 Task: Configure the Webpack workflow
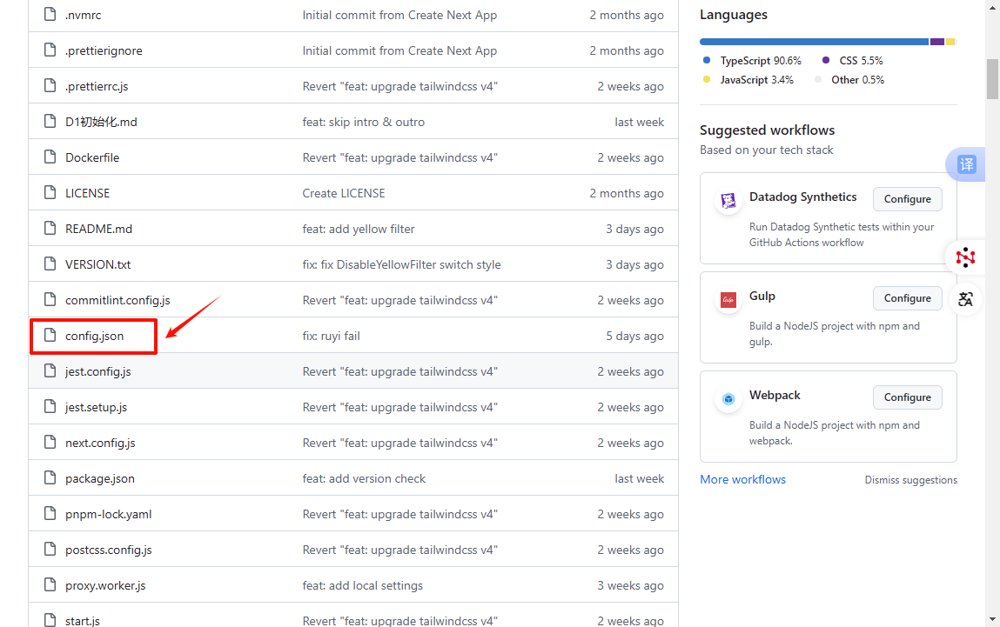[907, 397]
